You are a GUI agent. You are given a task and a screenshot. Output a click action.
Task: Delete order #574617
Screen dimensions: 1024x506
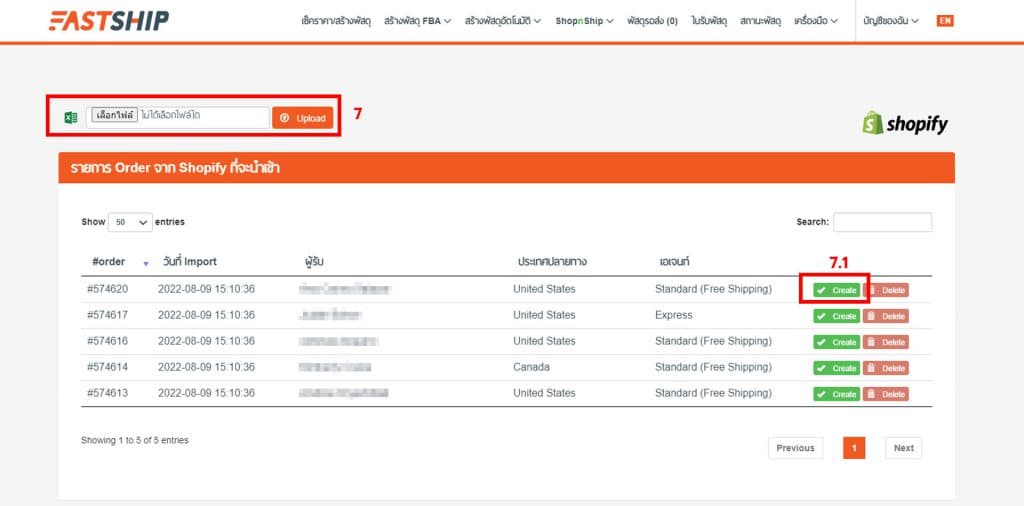(886, 316)
